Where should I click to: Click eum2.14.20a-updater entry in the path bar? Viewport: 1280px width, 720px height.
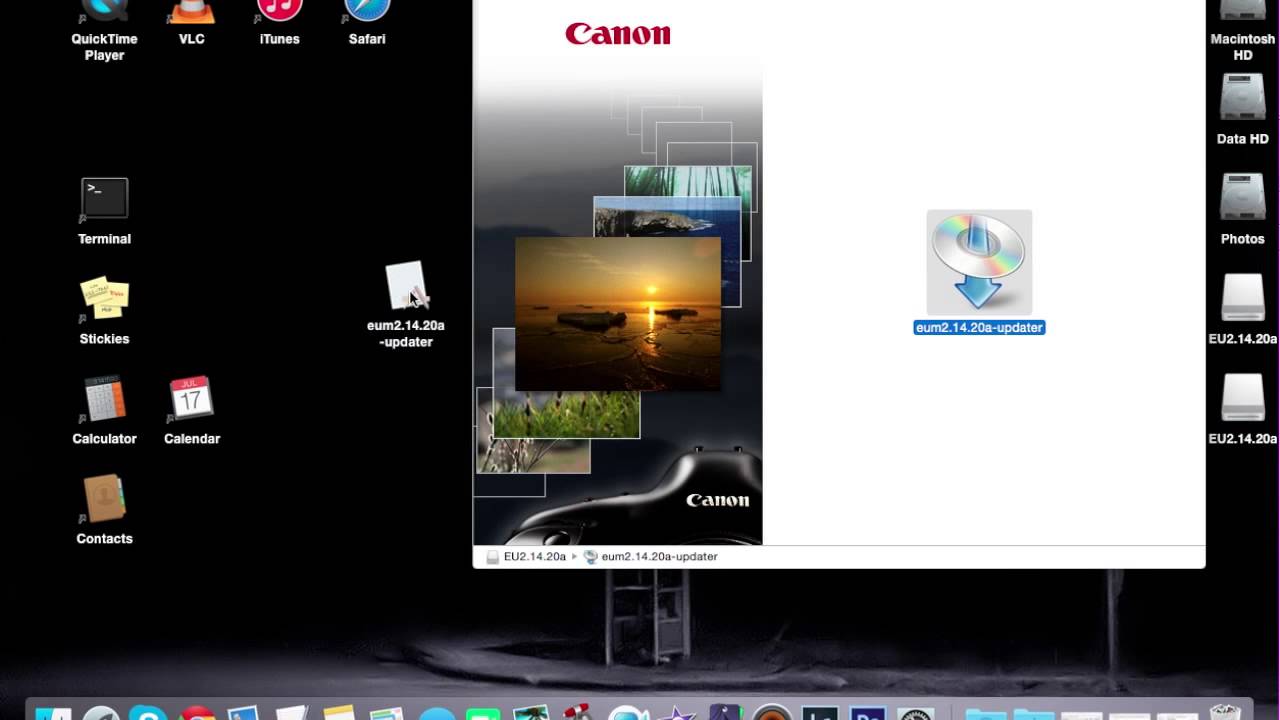[x=651, y=556]
